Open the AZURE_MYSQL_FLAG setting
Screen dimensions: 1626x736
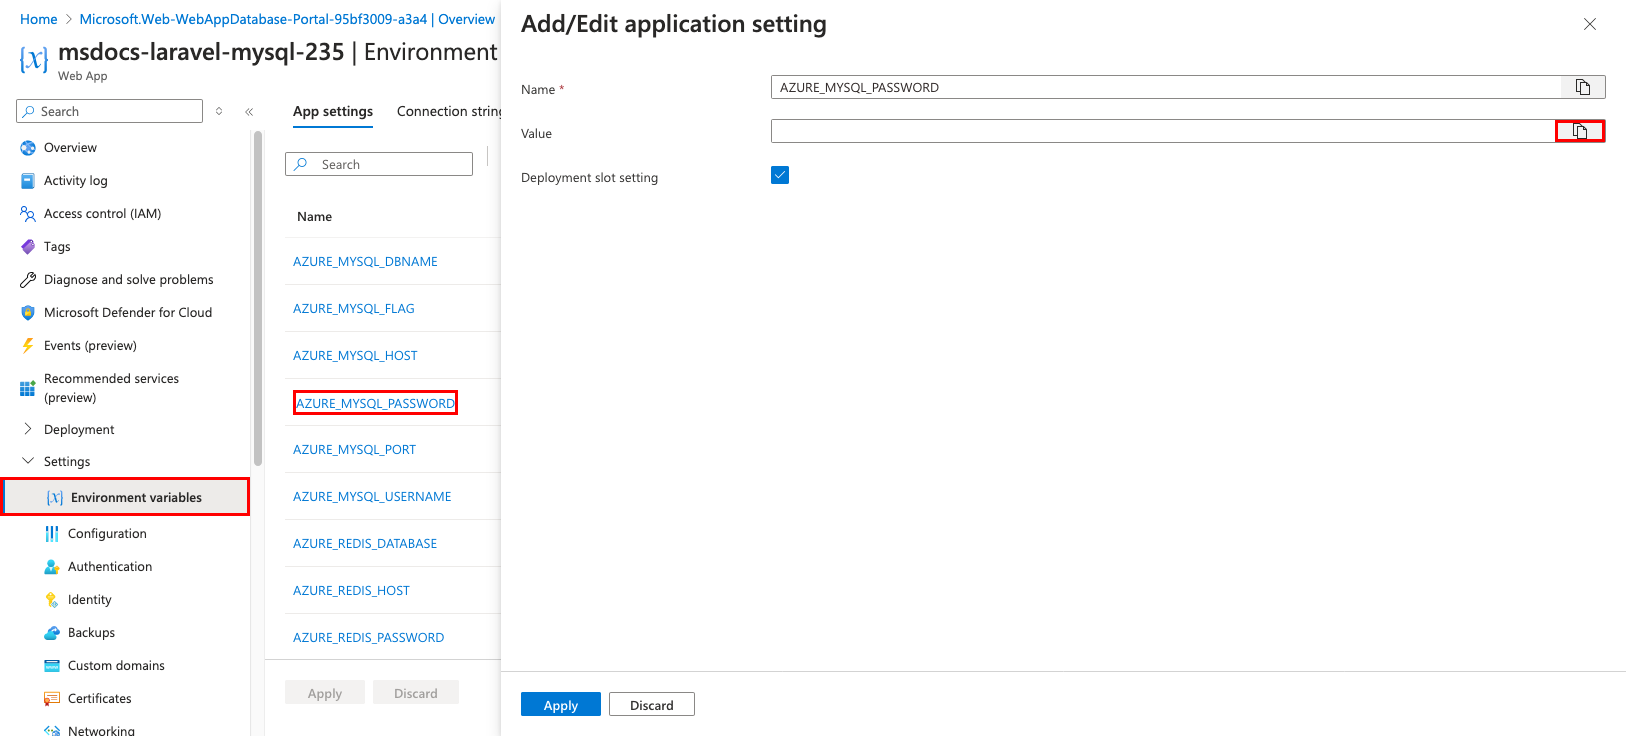tap(353, 308)
